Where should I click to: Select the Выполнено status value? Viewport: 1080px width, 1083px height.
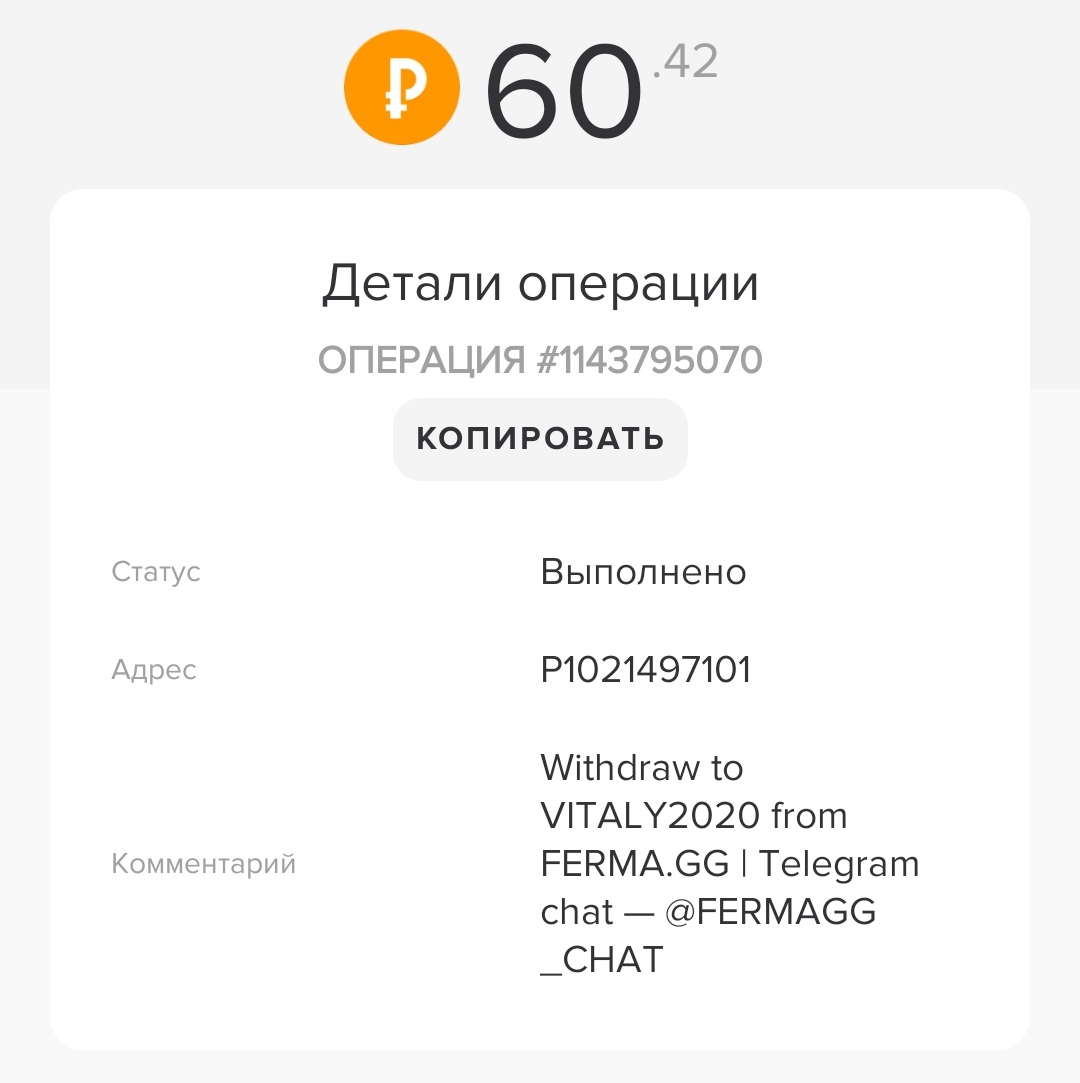643,572
